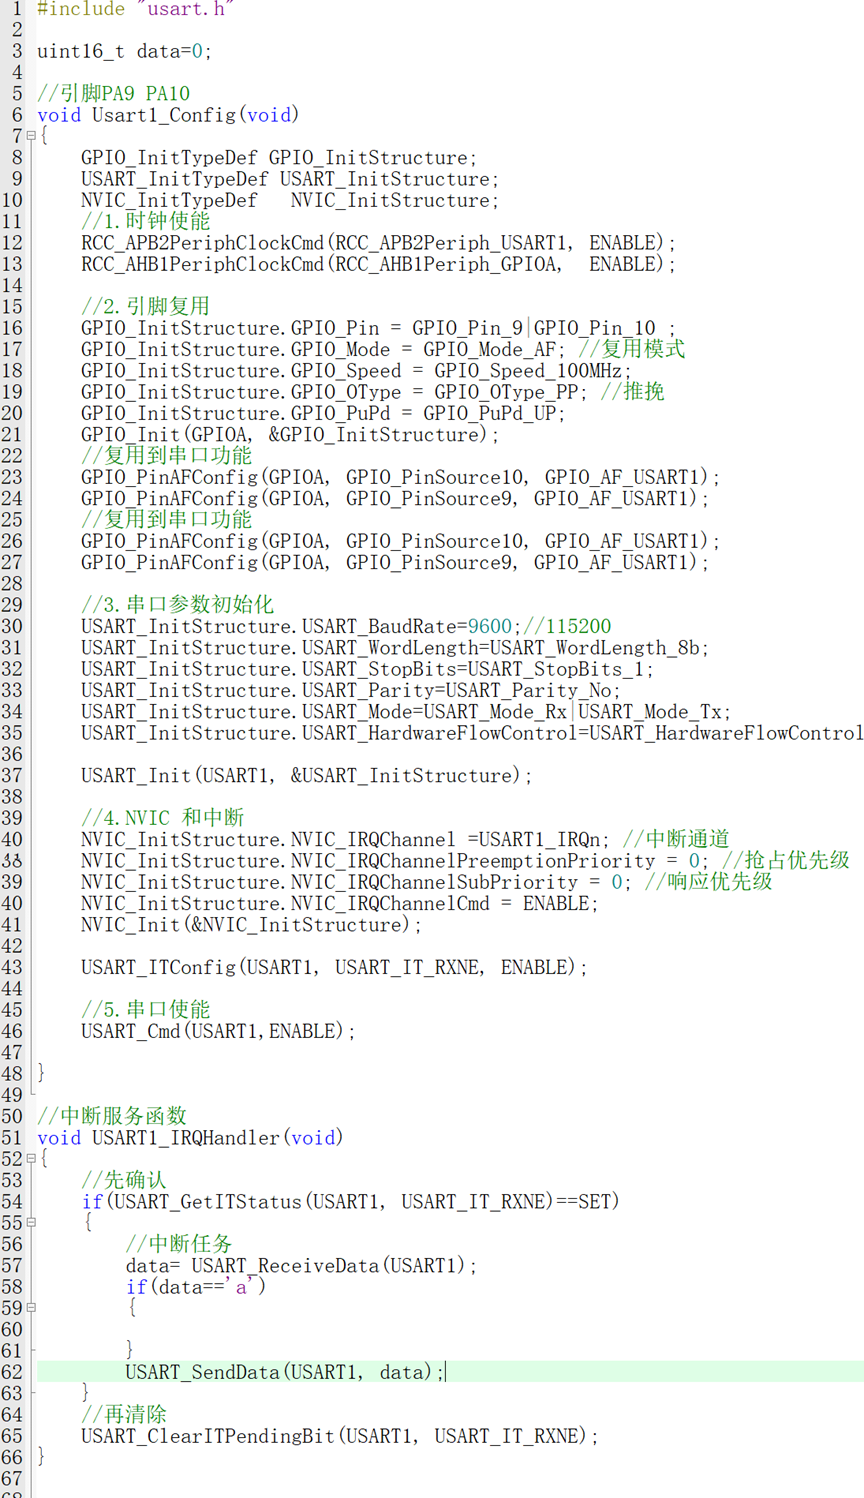Click line number 12 in gutter
Viewport: 864px width, 1498px height.
(12, 243)
